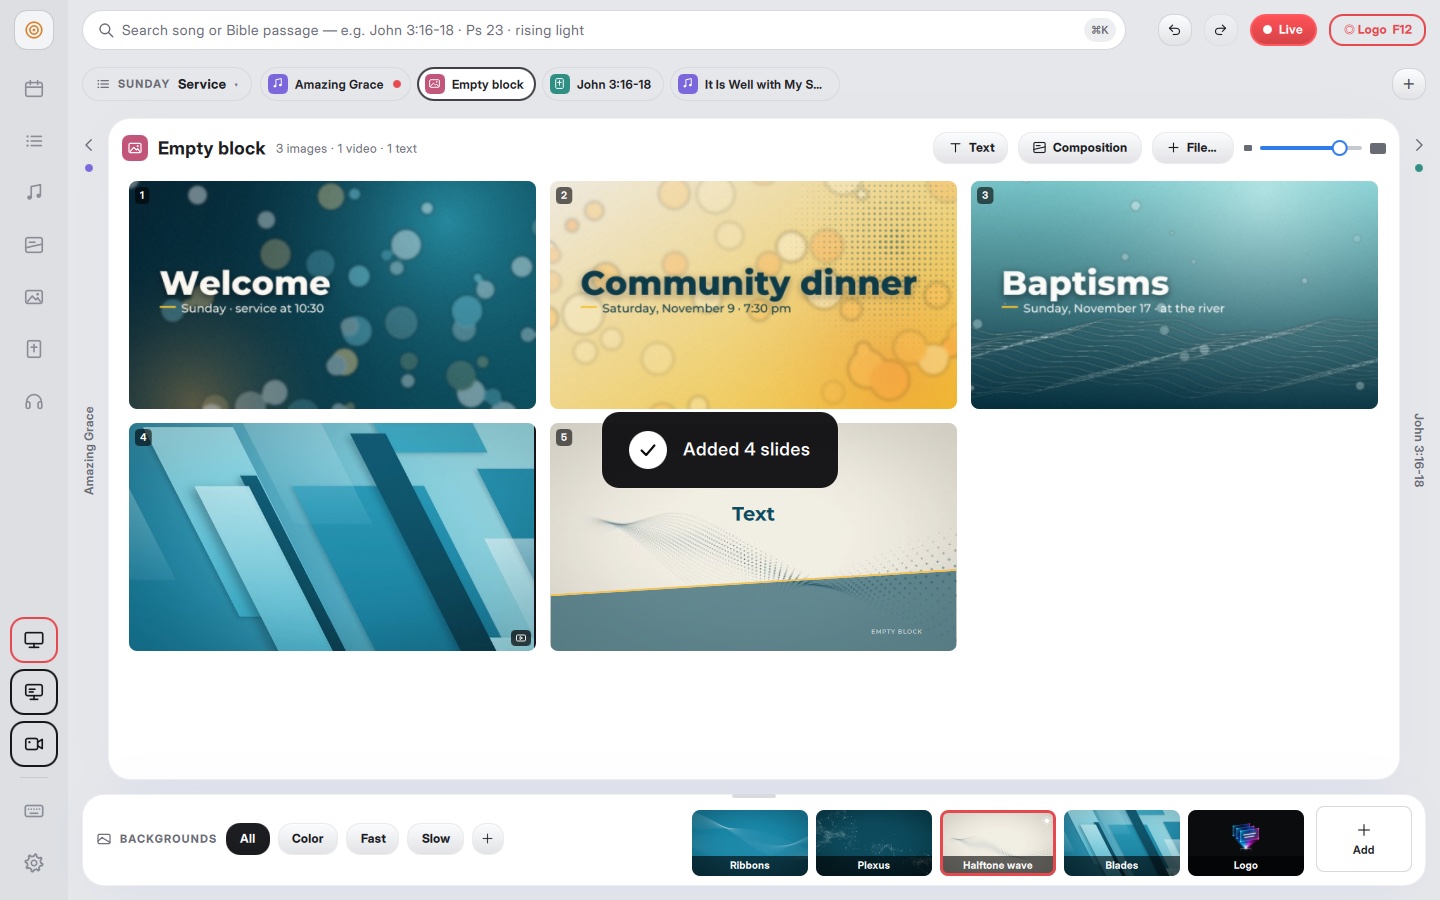Switch to the John 3:16-18 tab
The height and width of the screenshot is (900, 1440).
[x=603, y=84]
